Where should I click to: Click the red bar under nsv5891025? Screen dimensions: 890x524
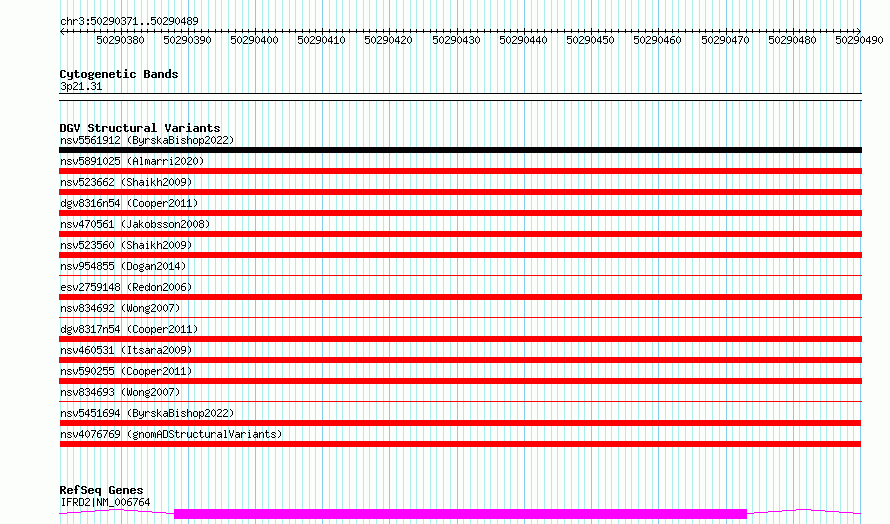coord(460,171)
